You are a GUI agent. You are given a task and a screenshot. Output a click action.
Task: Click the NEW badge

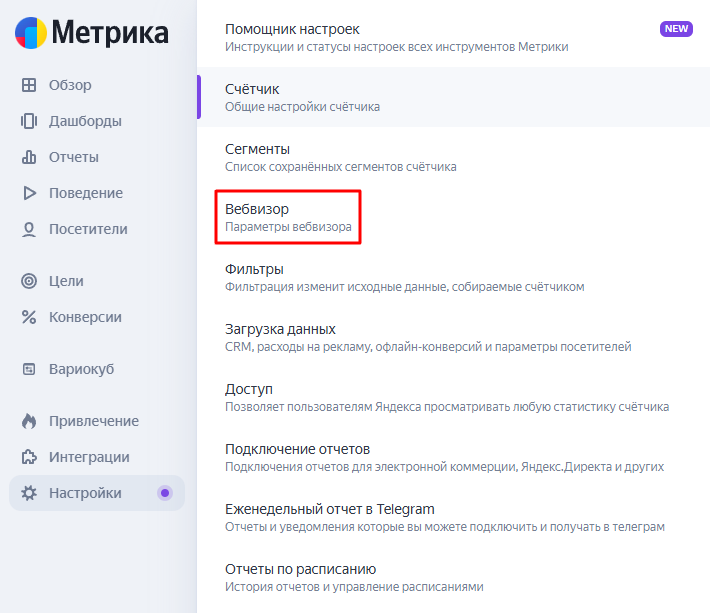pos(676,29)
